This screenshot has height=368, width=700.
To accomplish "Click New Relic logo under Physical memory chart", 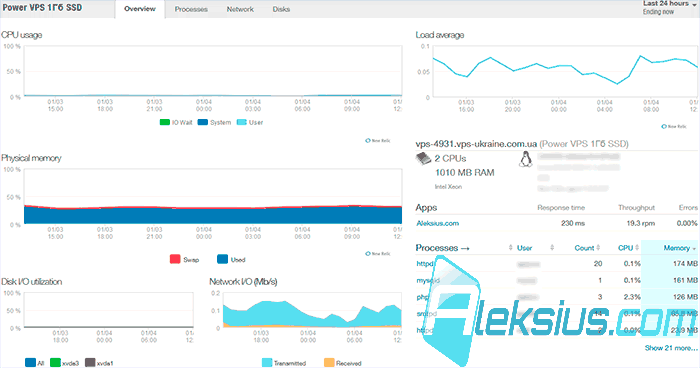I will click(x=378, y=253).
